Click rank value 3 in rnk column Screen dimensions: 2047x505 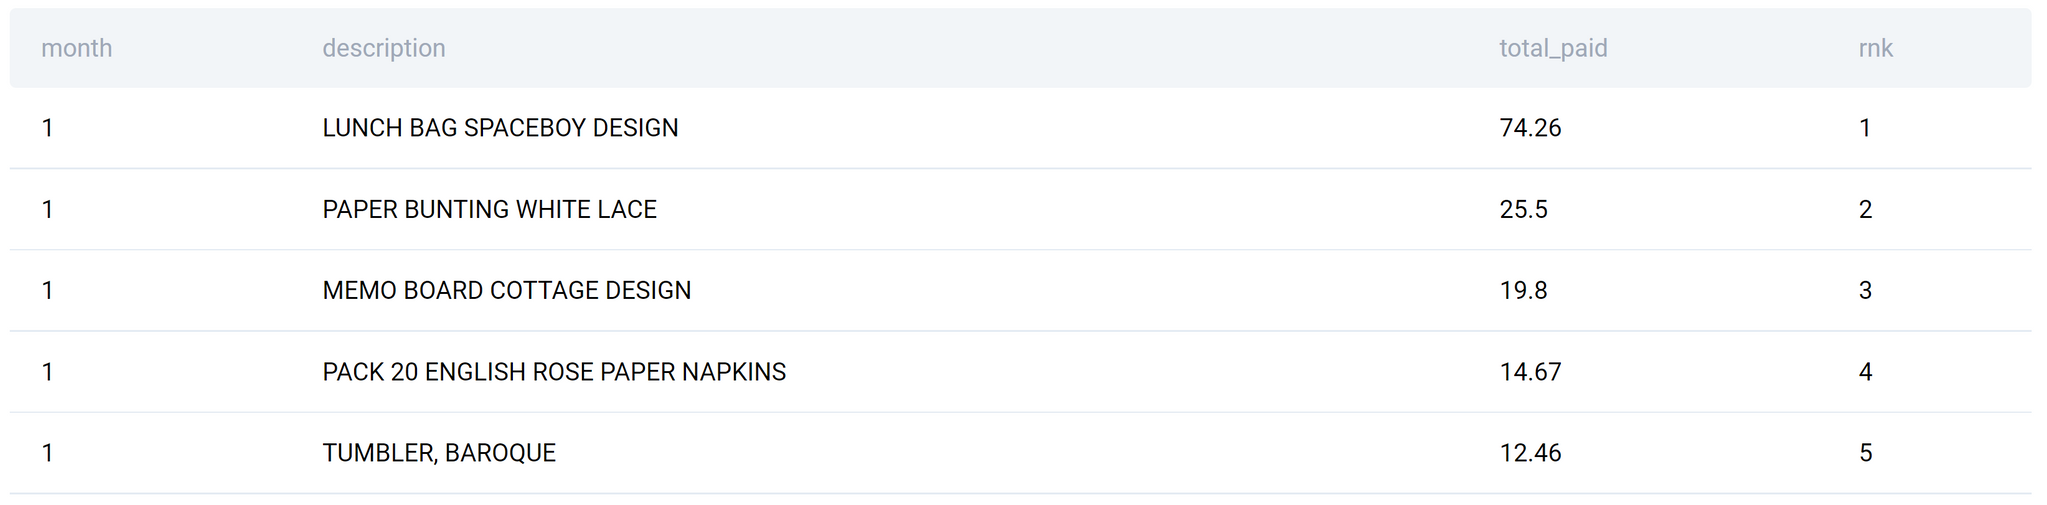1865,290
